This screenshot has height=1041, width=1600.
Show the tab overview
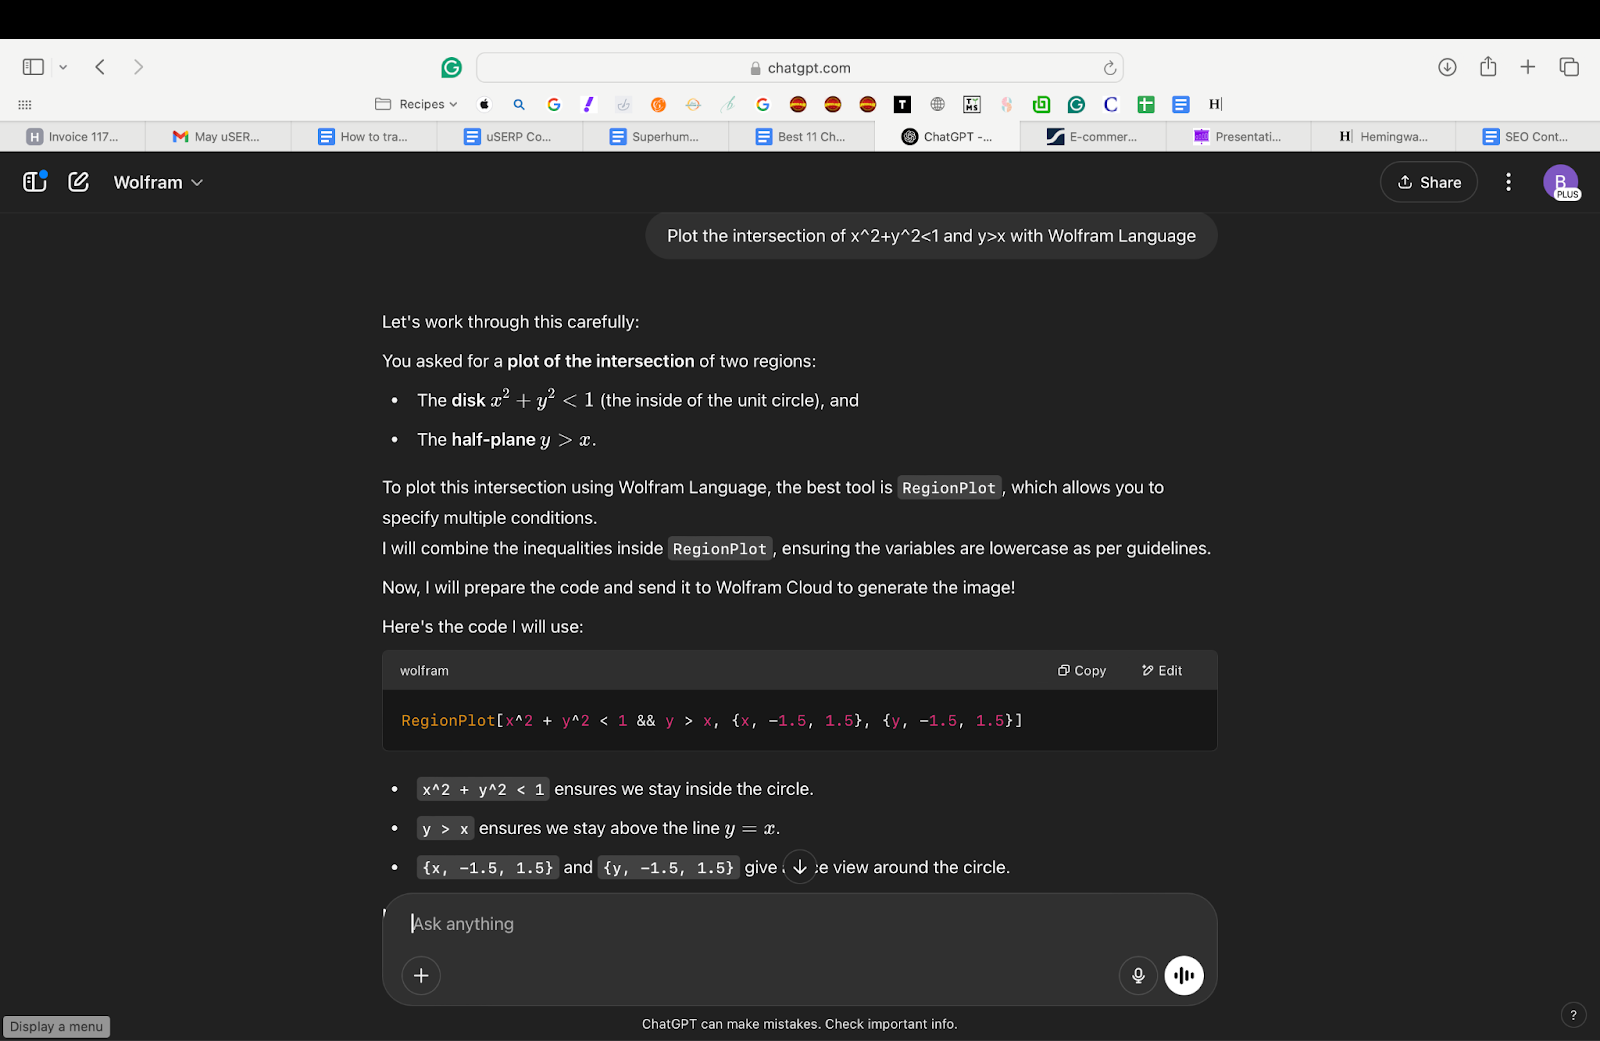point(1569,67)
